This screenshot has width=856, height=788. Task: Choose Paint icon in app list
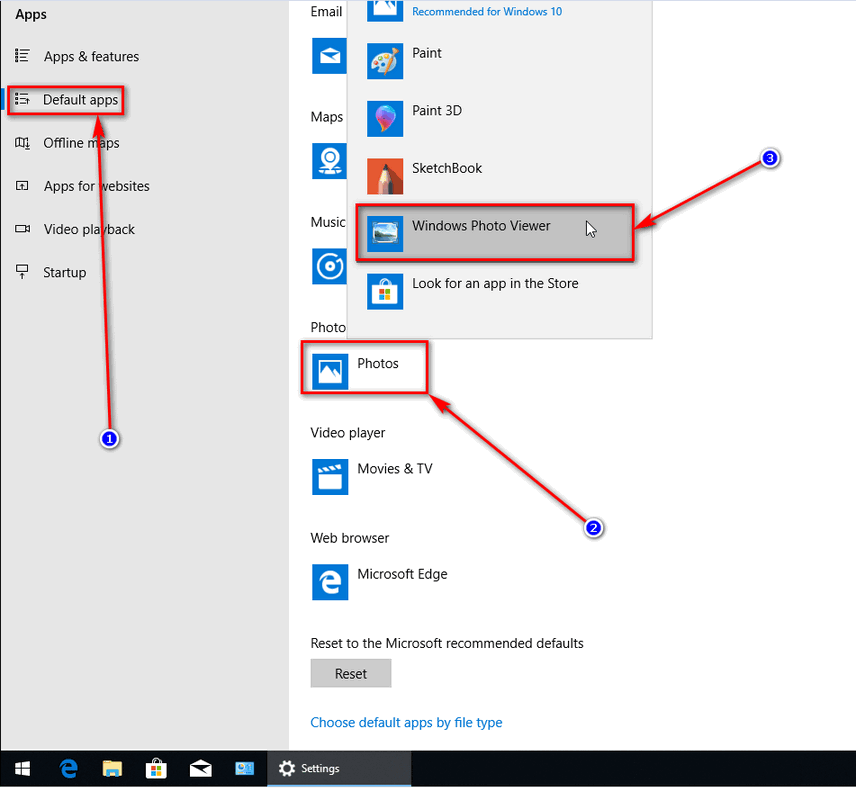point(385,61)
